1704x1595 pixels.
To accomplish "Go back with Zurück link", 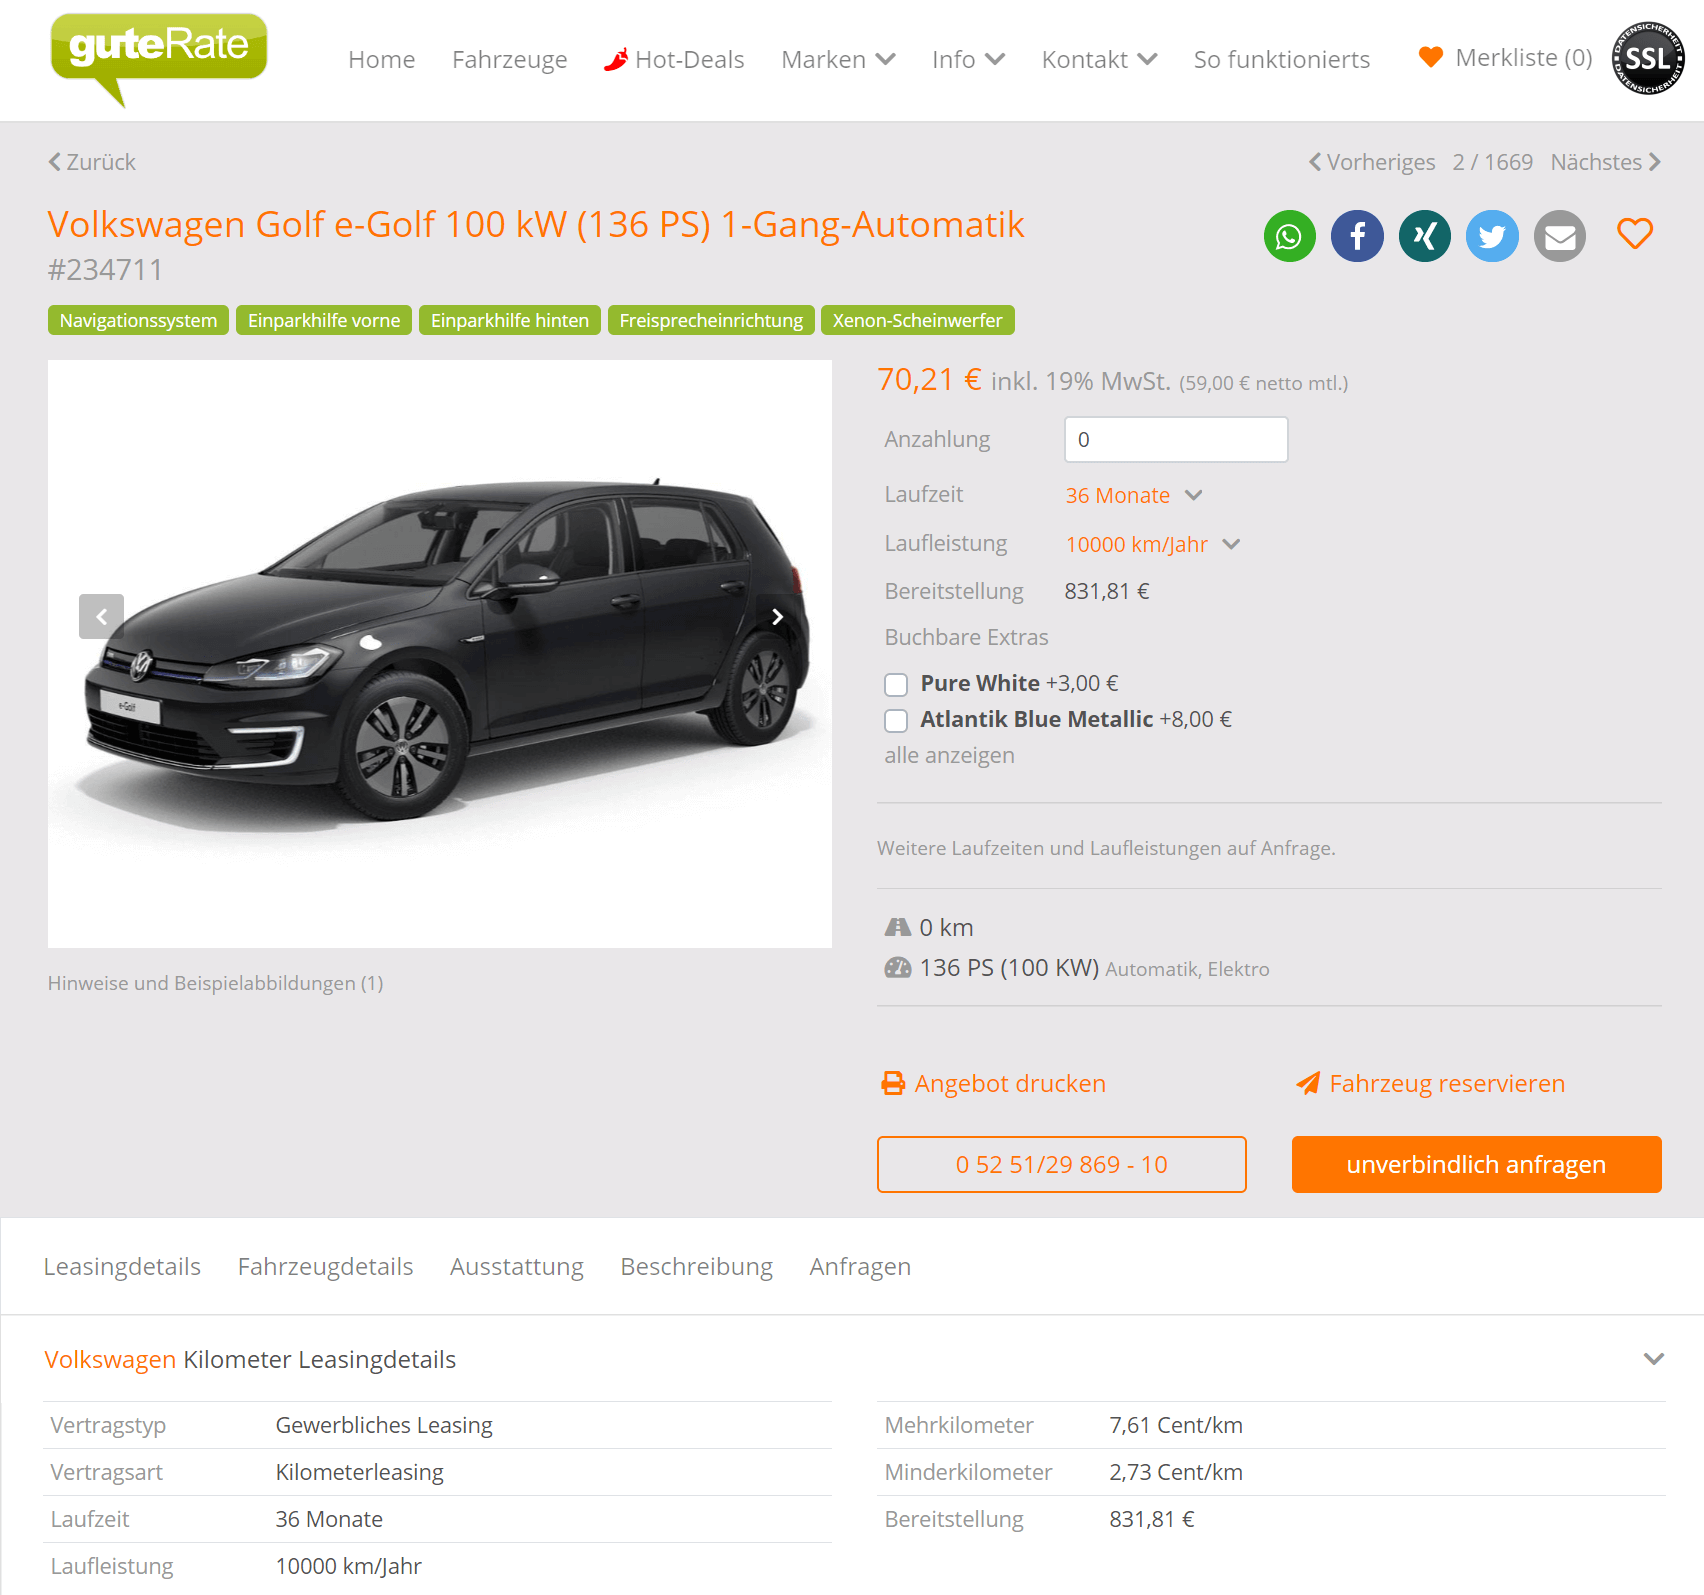I will point(92,162).
